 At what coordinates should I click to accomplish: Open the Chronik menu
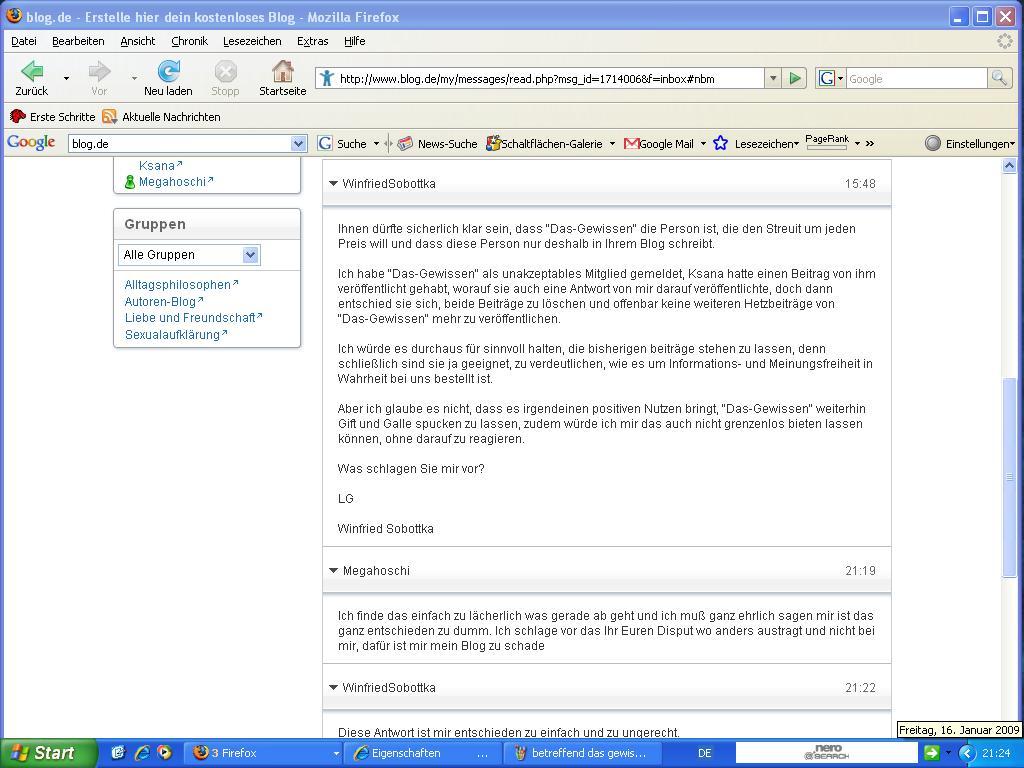pyautogui.click(x=189, y=41)
